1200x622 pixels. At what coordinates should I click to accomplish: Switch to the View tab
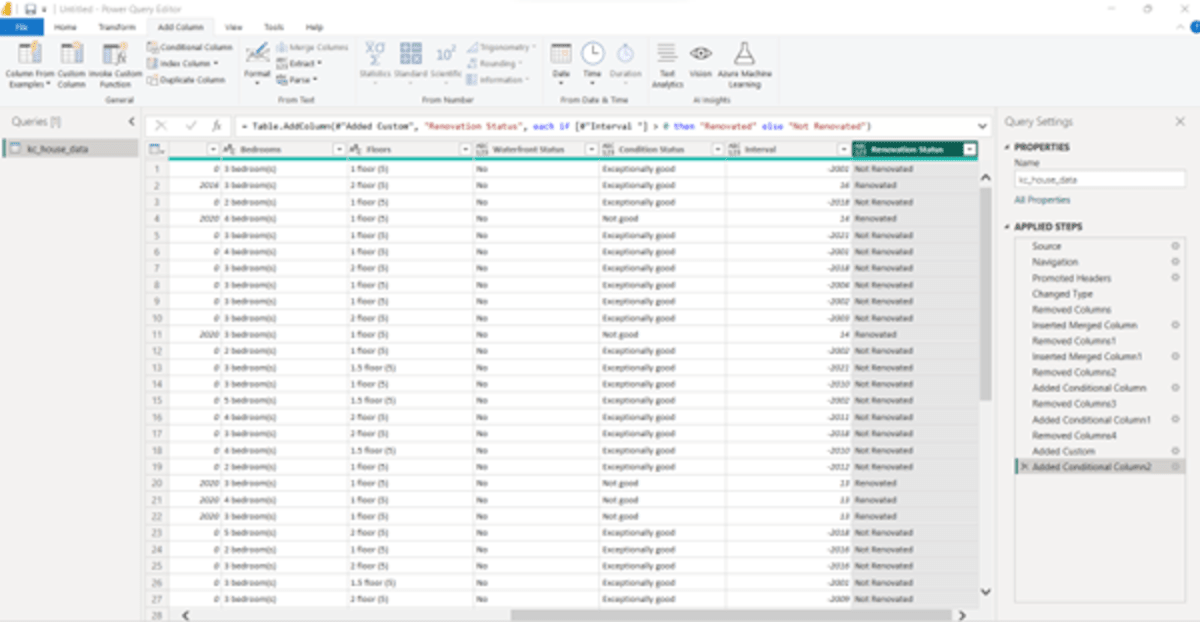point(234,27)
